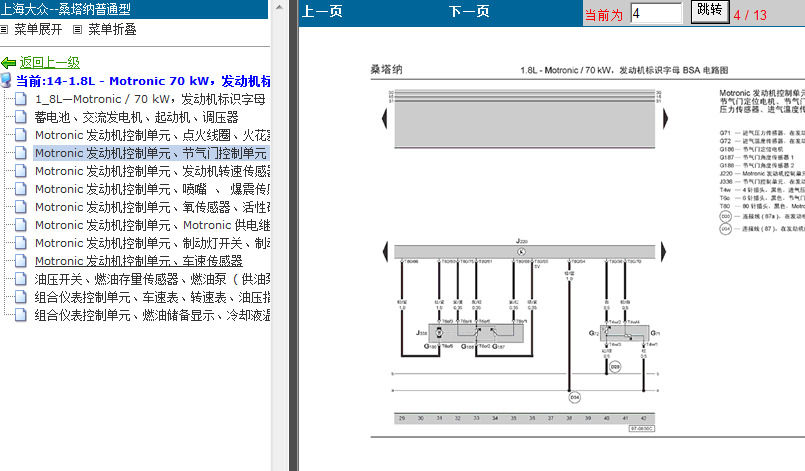Click the D34 connection node in diagram
The image size is (805, 471).
(x=574, y=397)
